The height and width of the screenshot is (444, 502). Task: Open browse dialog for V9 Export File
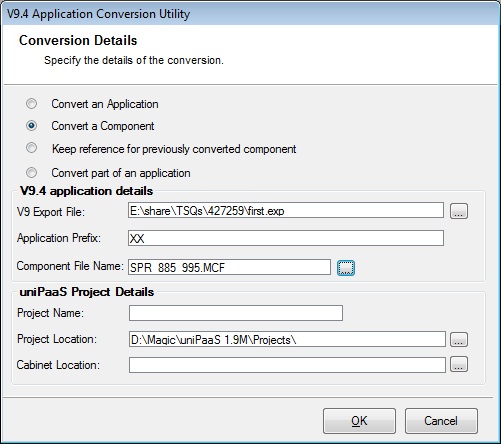(459, 211)
